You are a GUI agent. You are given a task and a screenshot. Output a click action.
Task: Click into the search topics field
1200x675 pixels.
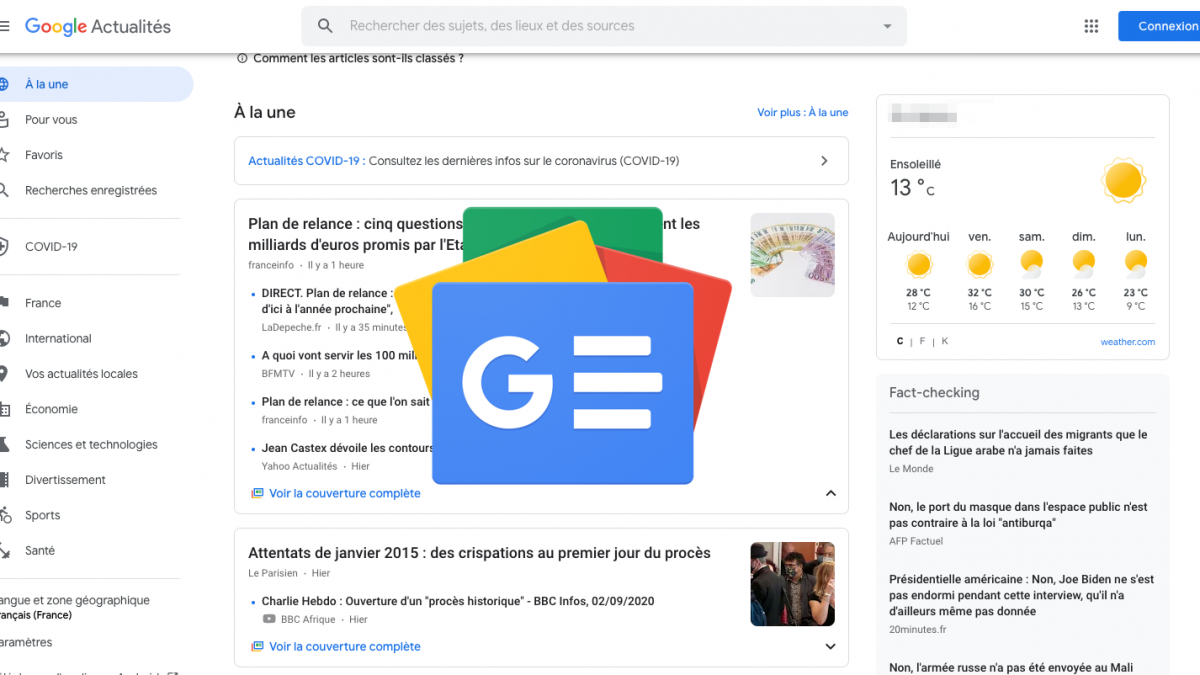tap(600, 26)
